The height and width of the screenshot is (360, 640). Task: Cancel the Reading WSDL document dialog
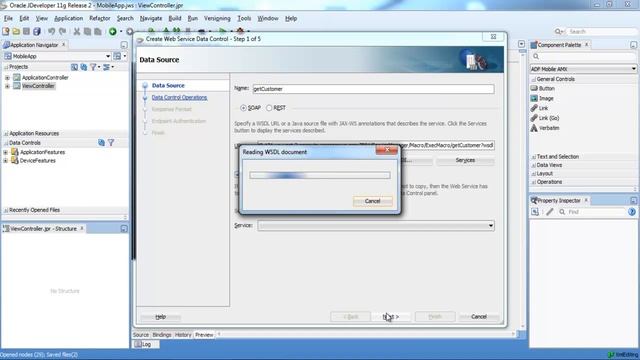coord(372,201)
